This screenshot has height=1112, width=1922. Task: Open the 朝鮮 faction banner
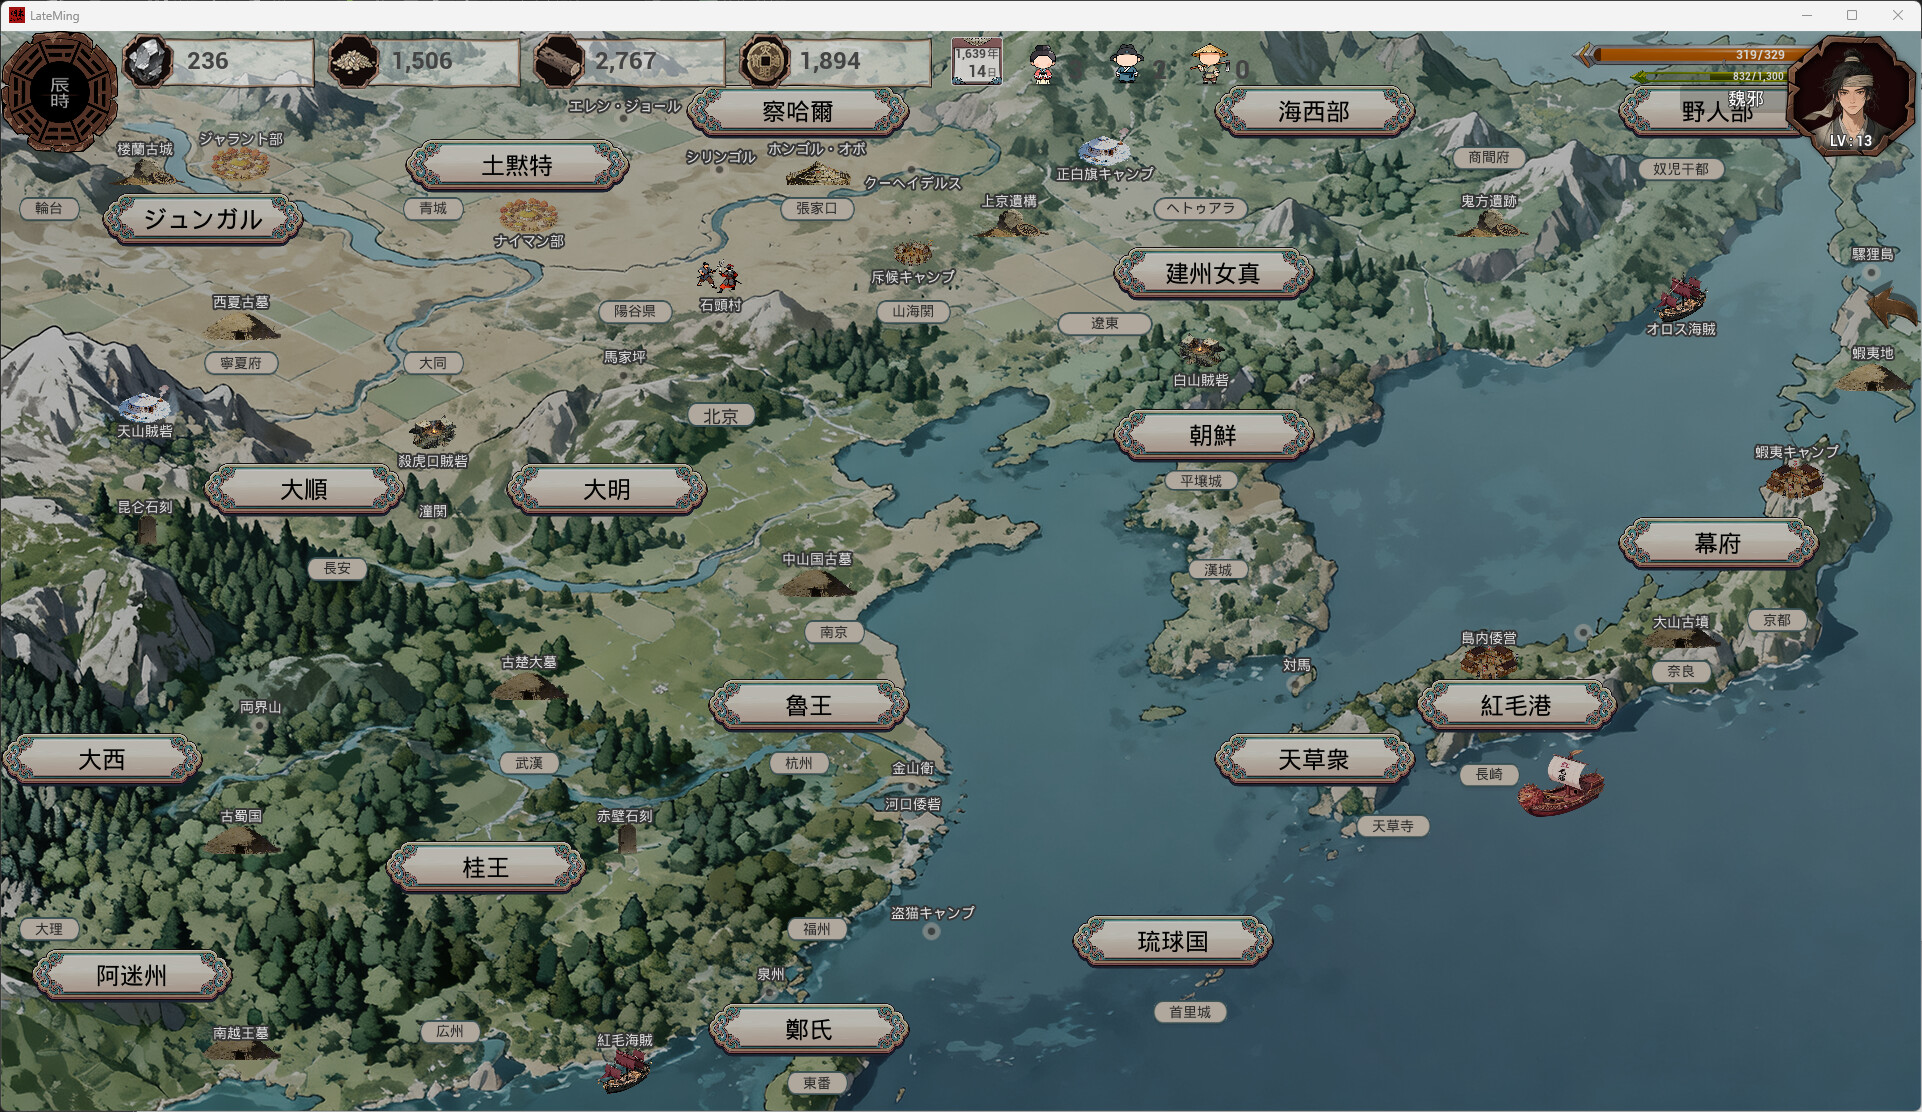click(1213, 435)
